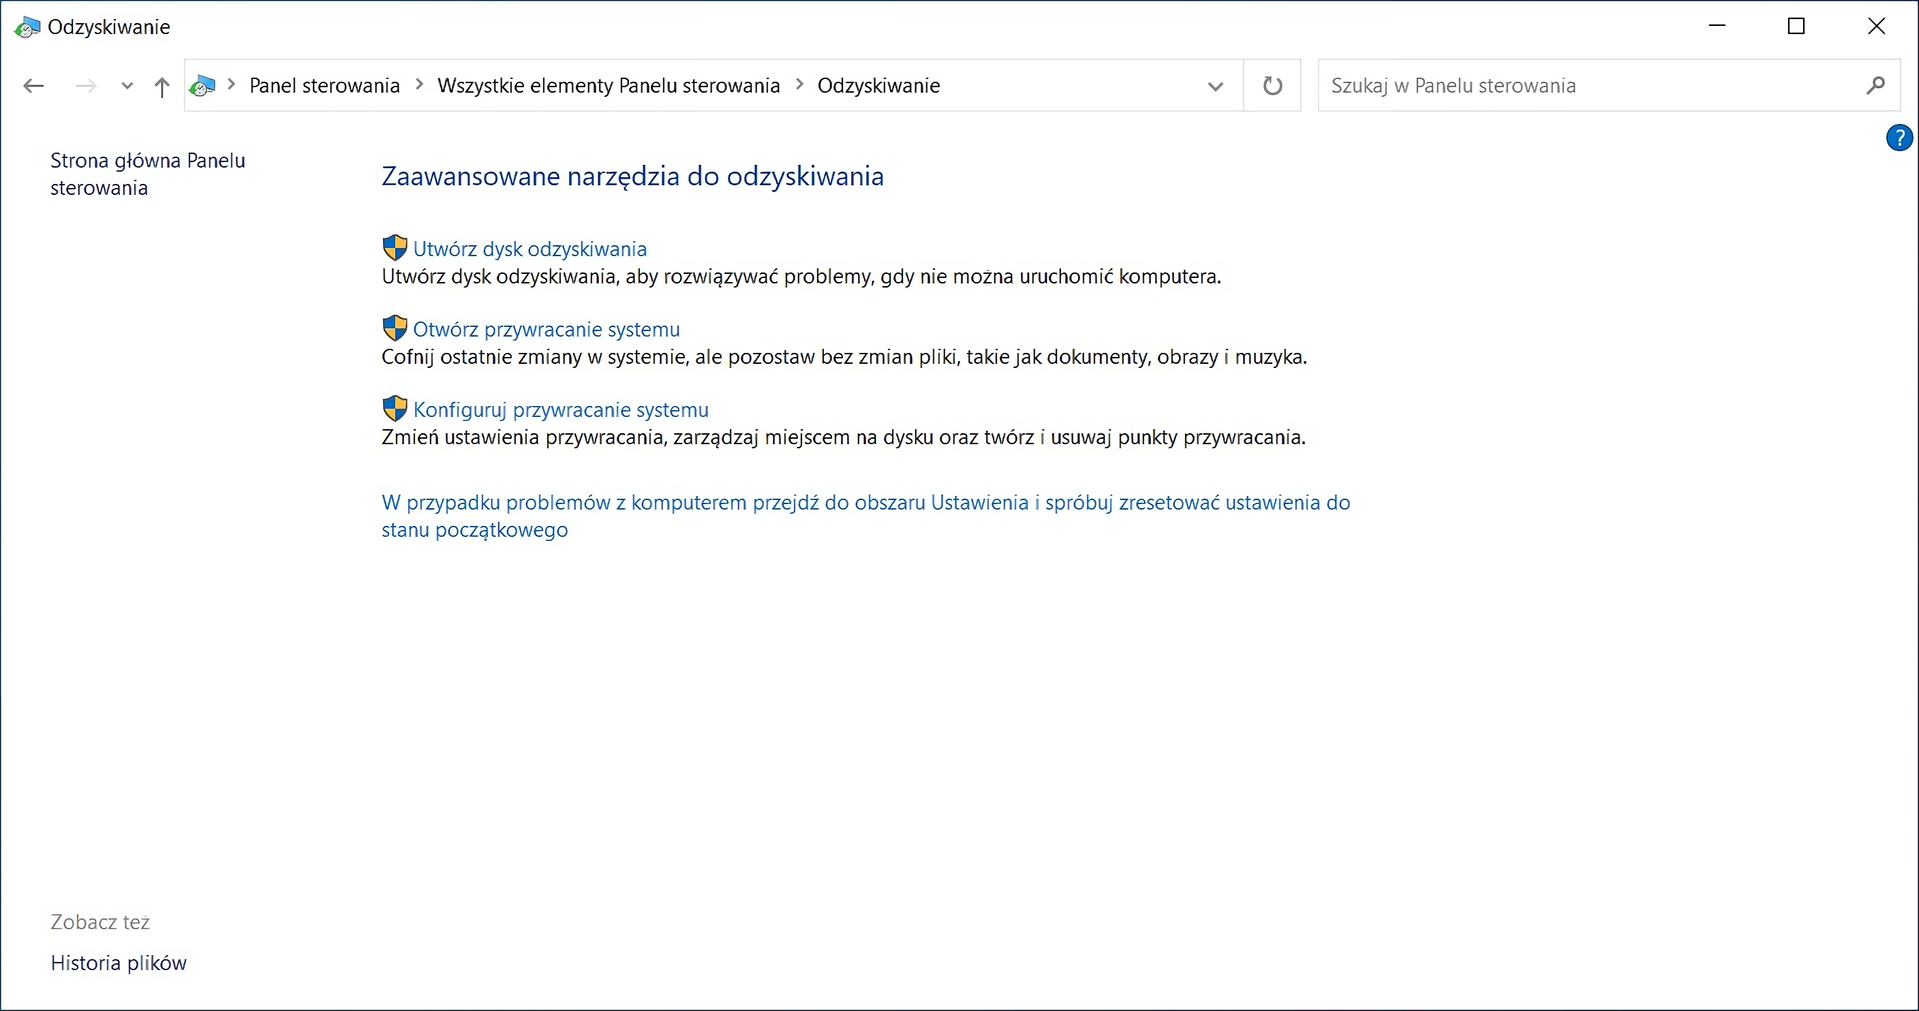
Task: Click the shield icon beside "Konfiguruj przywracanie systemu"
Action: pyautogui.click(x=393, y=407)
